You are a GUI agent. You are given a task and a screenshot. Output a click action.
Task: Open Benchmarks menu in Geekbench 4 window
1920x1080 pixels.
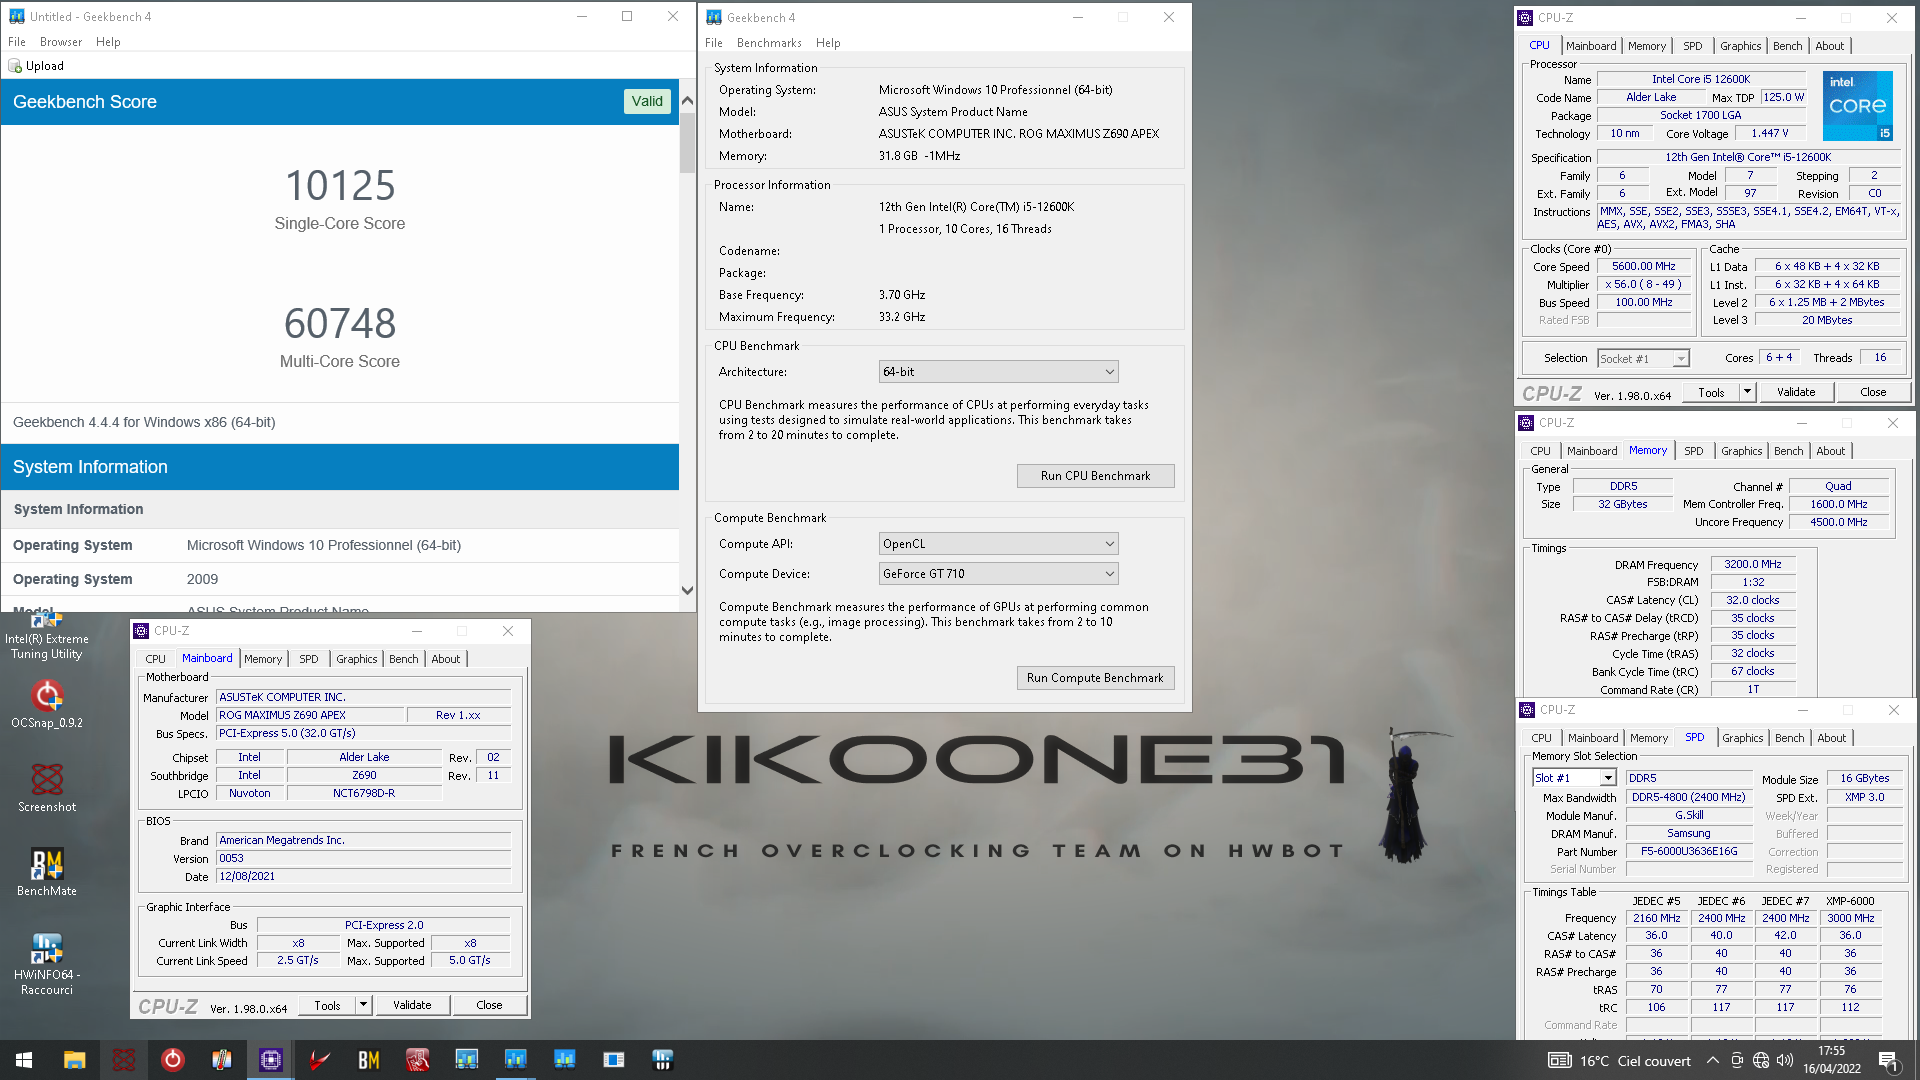(769, 43)
